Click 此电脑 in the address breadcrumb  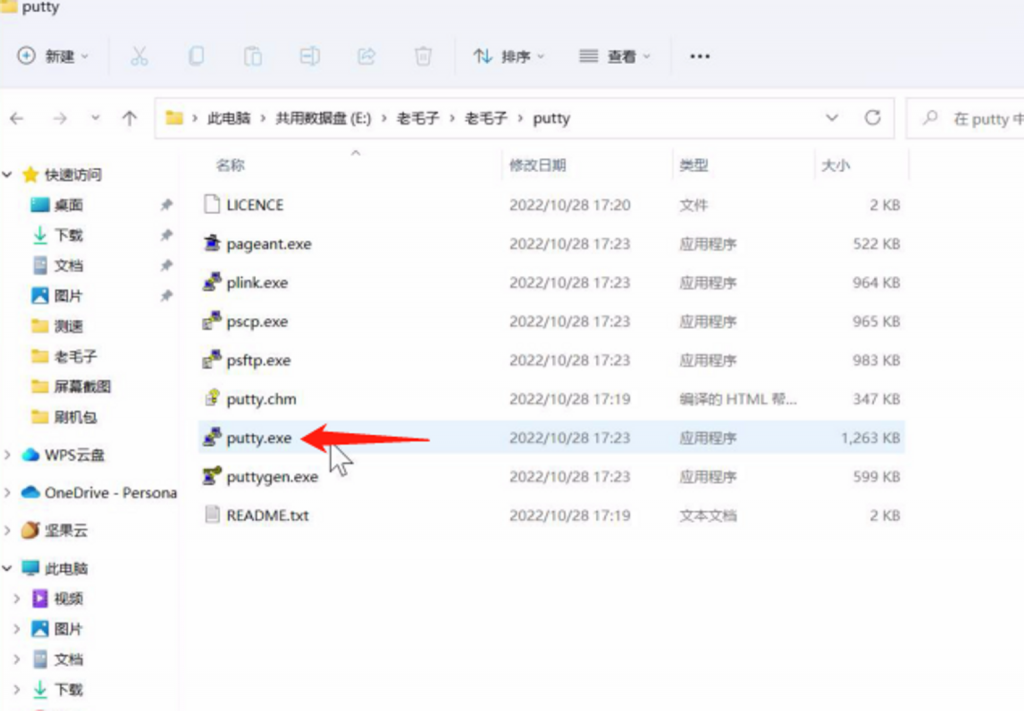229,118
